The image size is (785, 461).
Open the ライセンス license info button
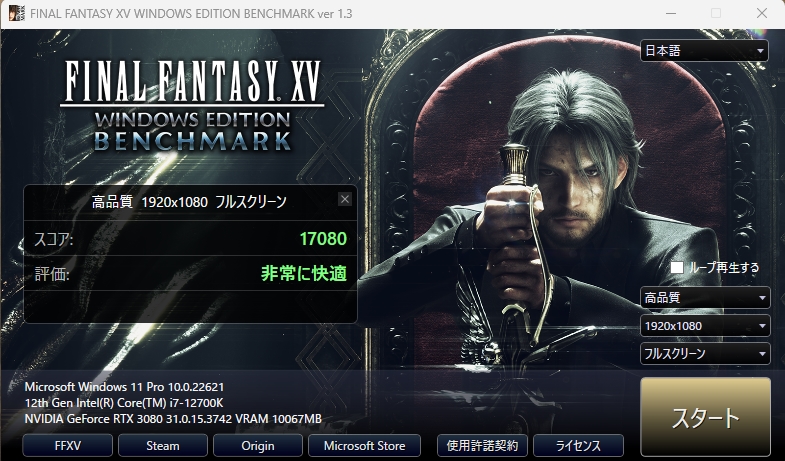tap(578, 445)
